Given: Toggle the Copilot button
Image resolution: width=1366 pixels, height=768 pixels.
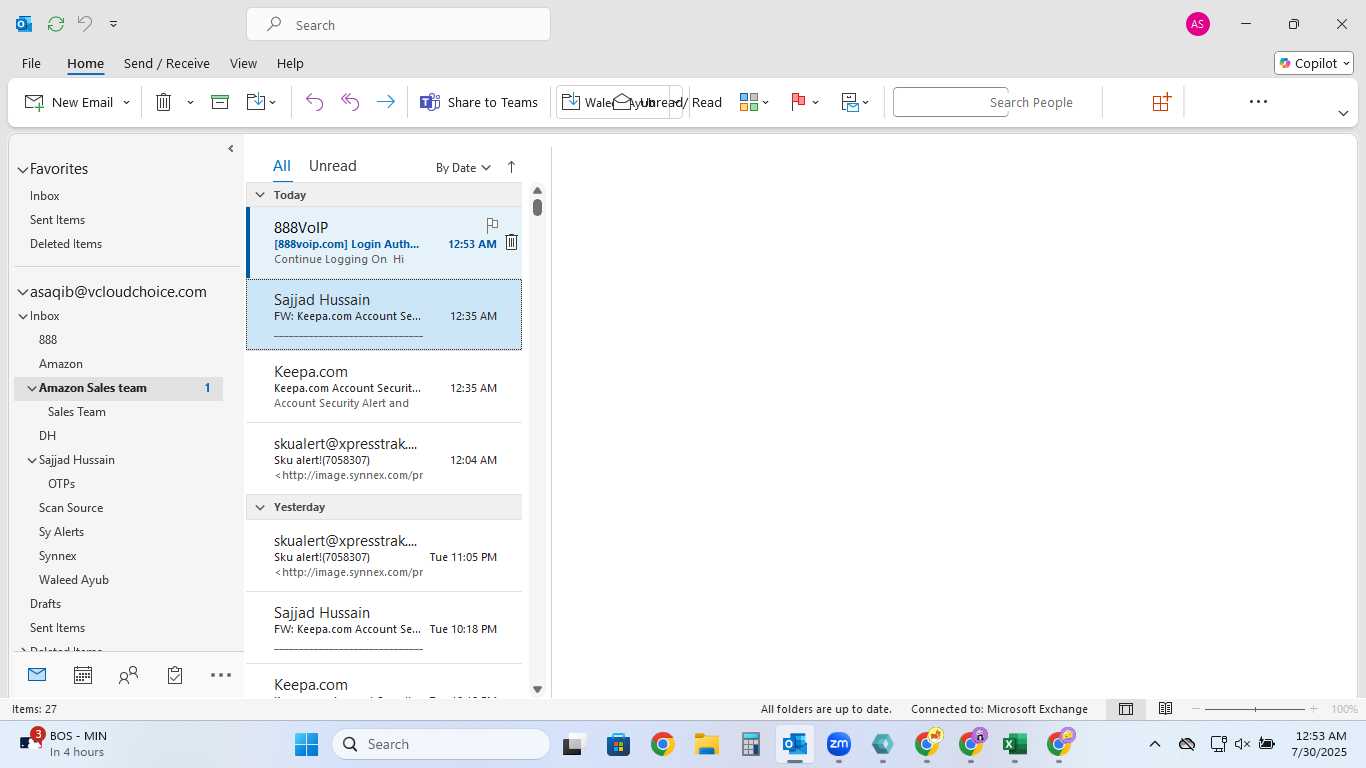Looking at the screenshot, I should [1313, 63].
